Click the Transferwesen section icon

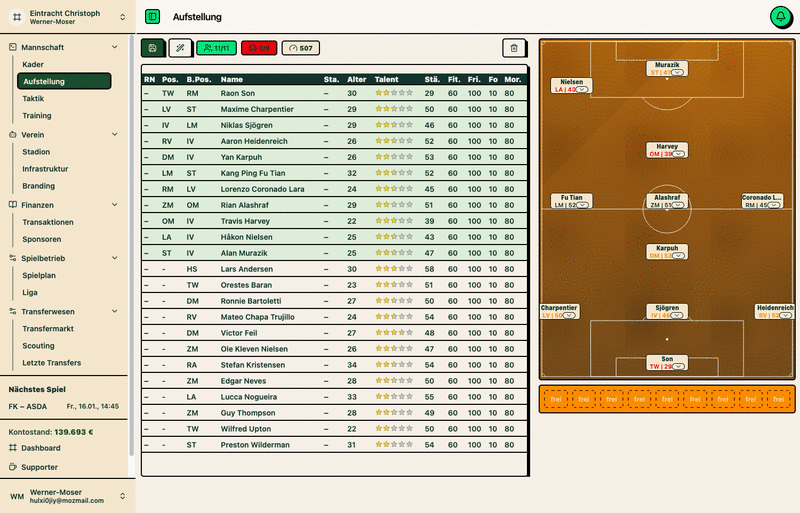point(13,311)
